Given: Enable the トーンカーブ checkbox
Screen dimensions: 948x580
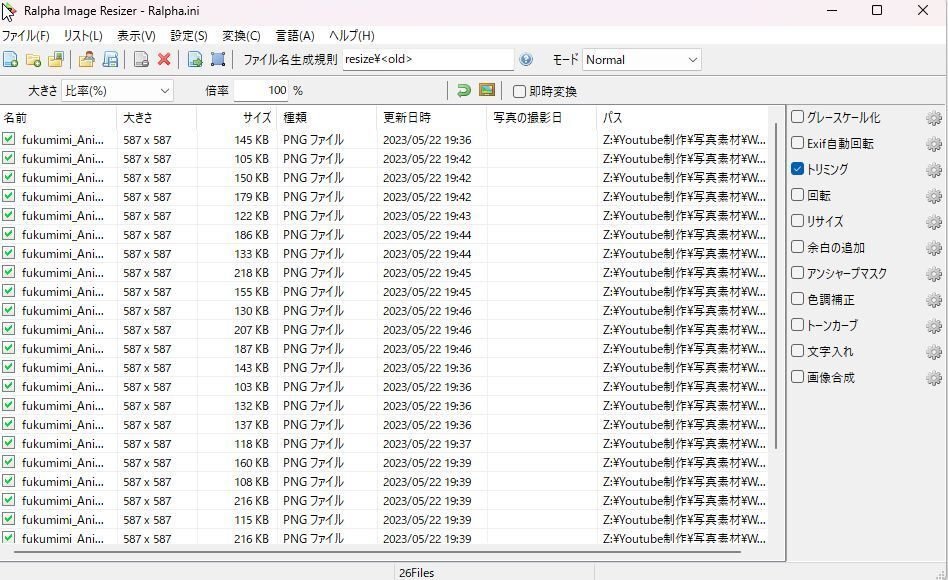Looking at the screenshot, I should click(x=797, y=325).
